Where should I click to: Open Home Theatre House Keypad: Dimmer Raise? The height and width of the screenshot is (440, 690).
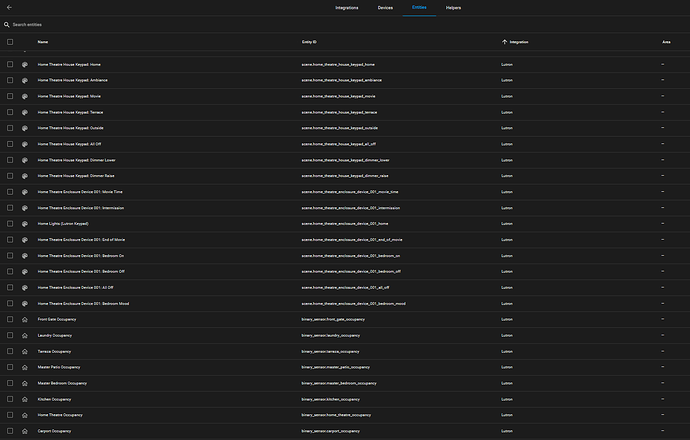(76, 176)
